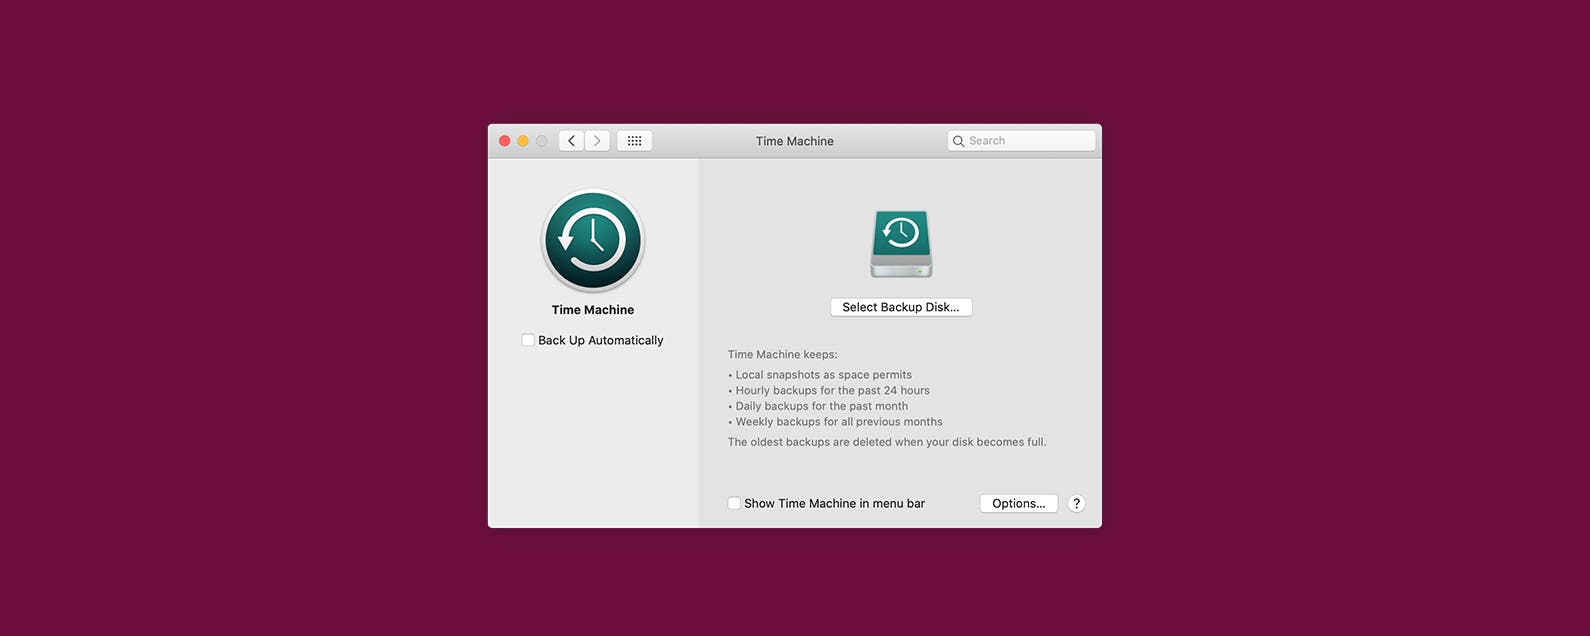
Task: Click the Time Machine window title
Action: tap(794, 141)
